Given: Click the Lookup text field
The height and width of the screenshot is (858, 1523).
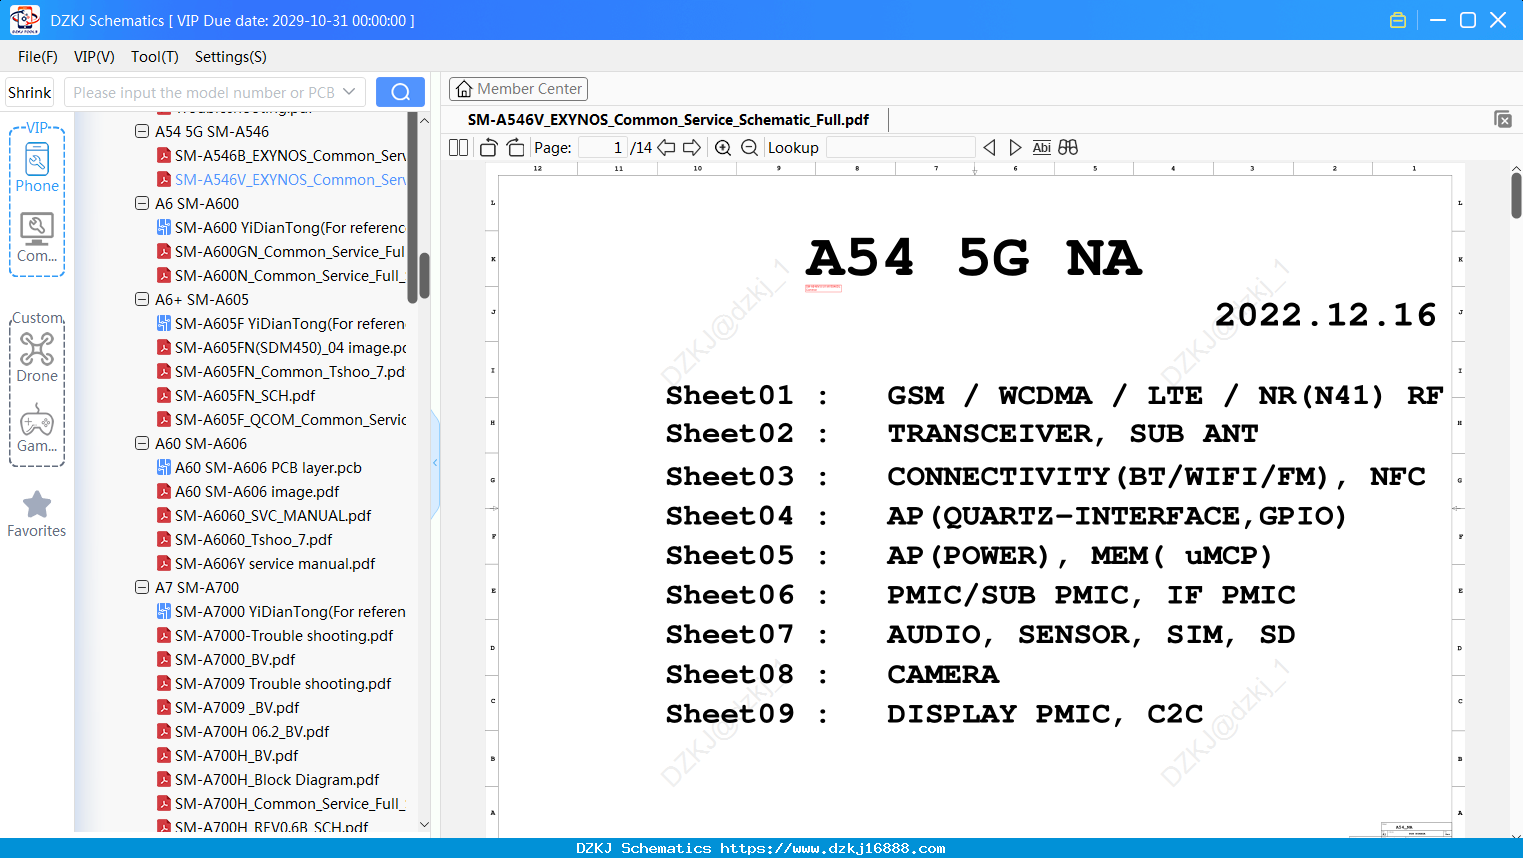Looking at the screenshot, I should 900,148.
